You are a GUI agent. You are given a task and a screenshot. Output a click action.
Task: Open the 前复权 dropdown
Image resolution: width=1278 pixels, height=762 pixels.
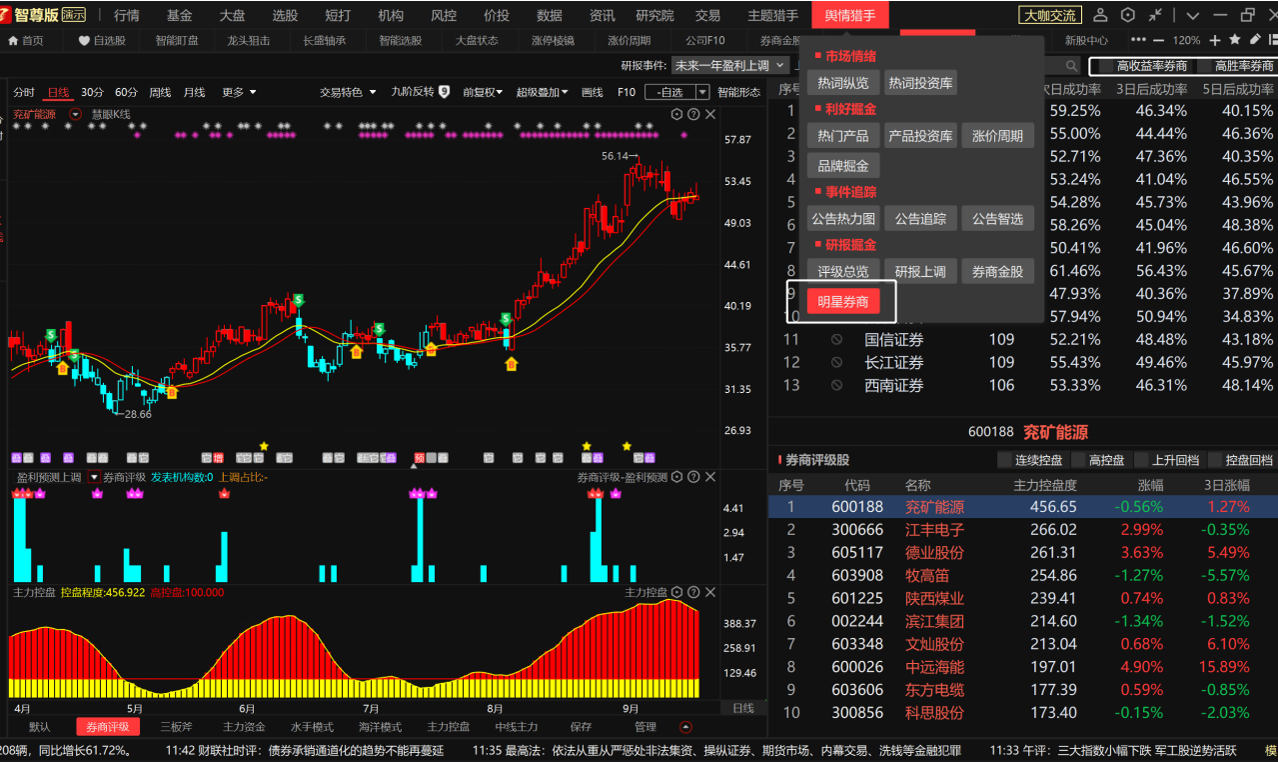[x=481, y=92]
